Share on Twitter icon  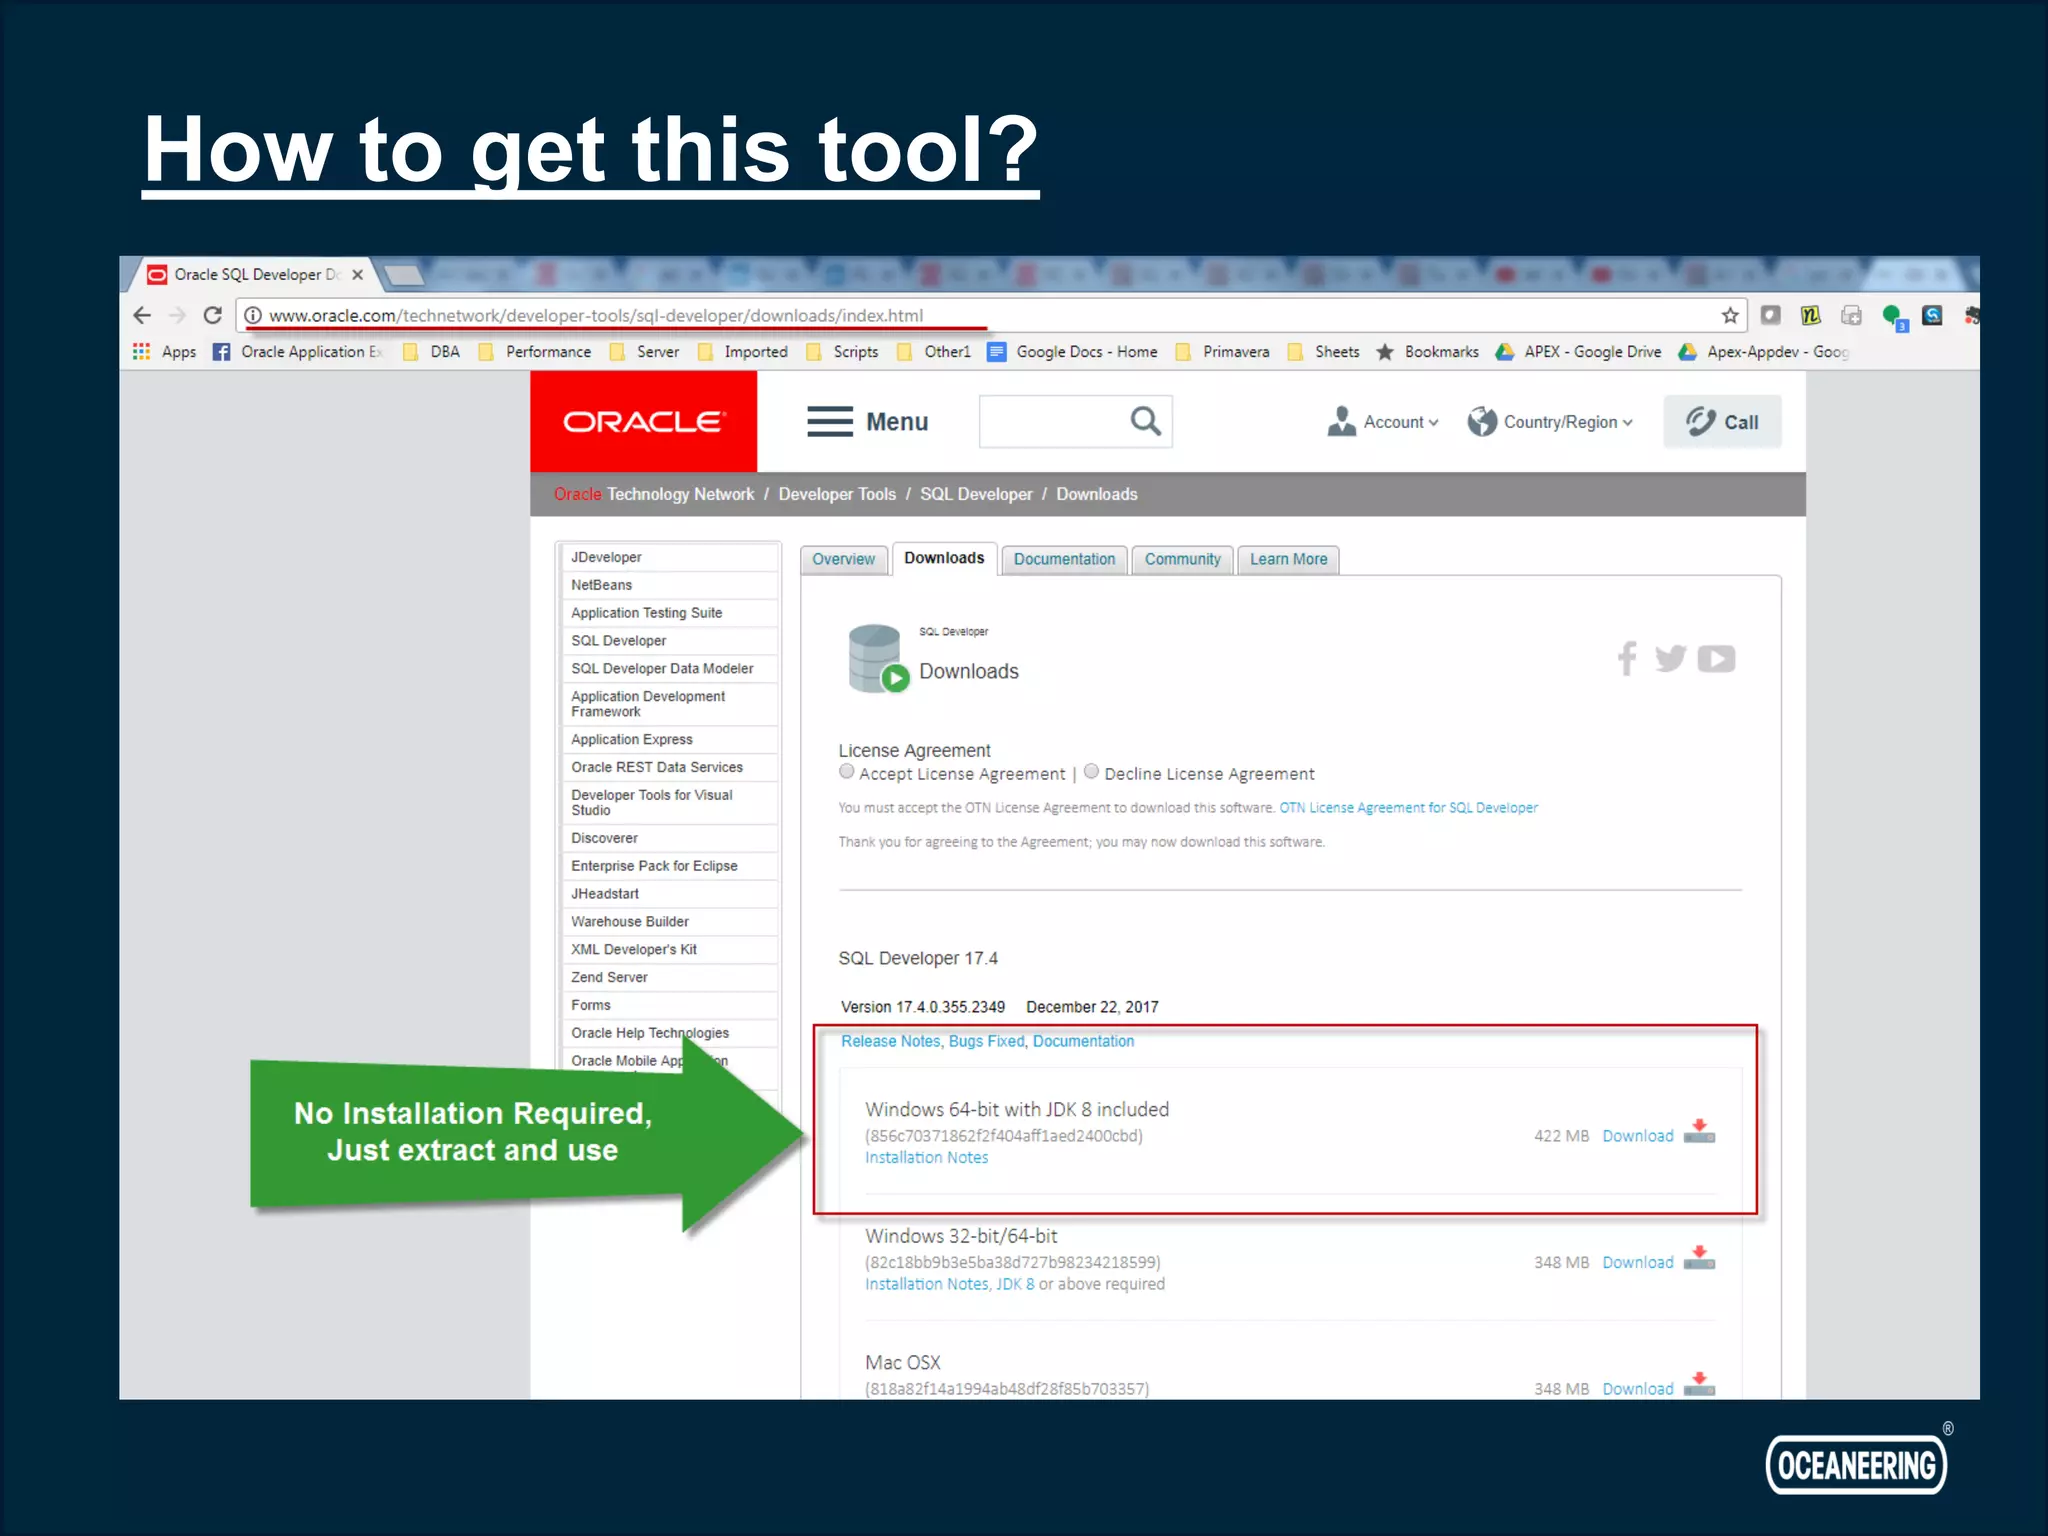[1670, 658]
